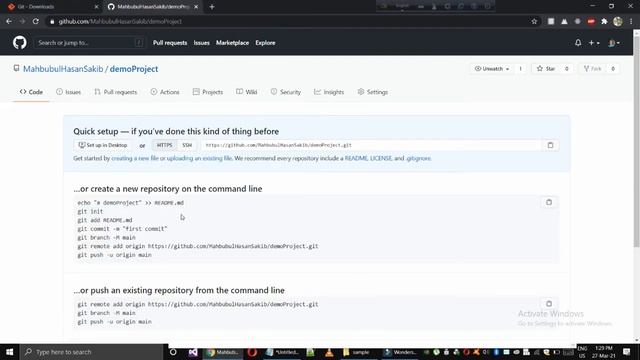Image resolution: width=640 pixels, height=360 pixels.
Task: Copy the create new repository commands
Action: [x=549, y=202]
